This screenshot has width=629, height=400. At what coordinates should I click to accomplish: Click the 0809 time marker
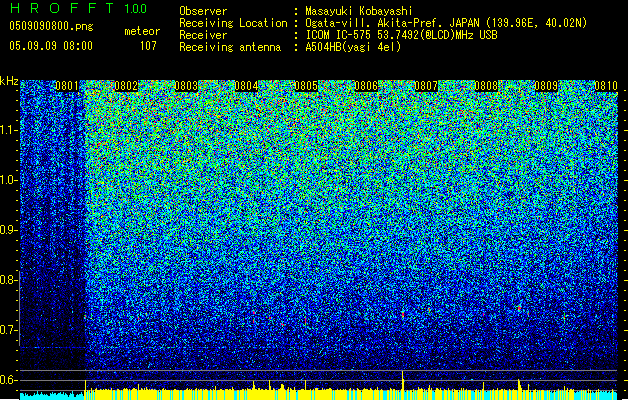pyautogui.click(x=546, y=86)
